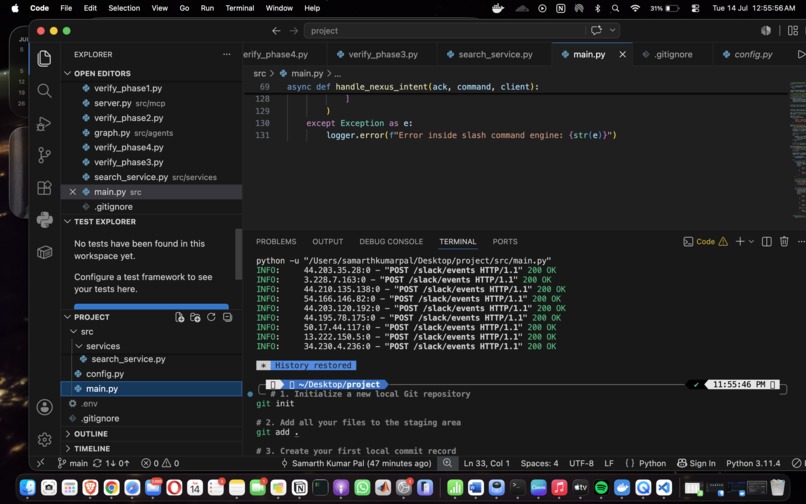Switch to the search_service.py tab

(494, 55)
